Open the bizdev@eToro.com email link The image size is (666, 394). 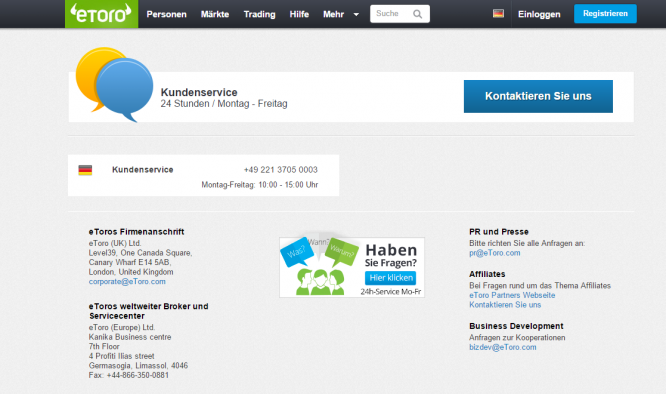pyautogui.click(x=502, y=347)
